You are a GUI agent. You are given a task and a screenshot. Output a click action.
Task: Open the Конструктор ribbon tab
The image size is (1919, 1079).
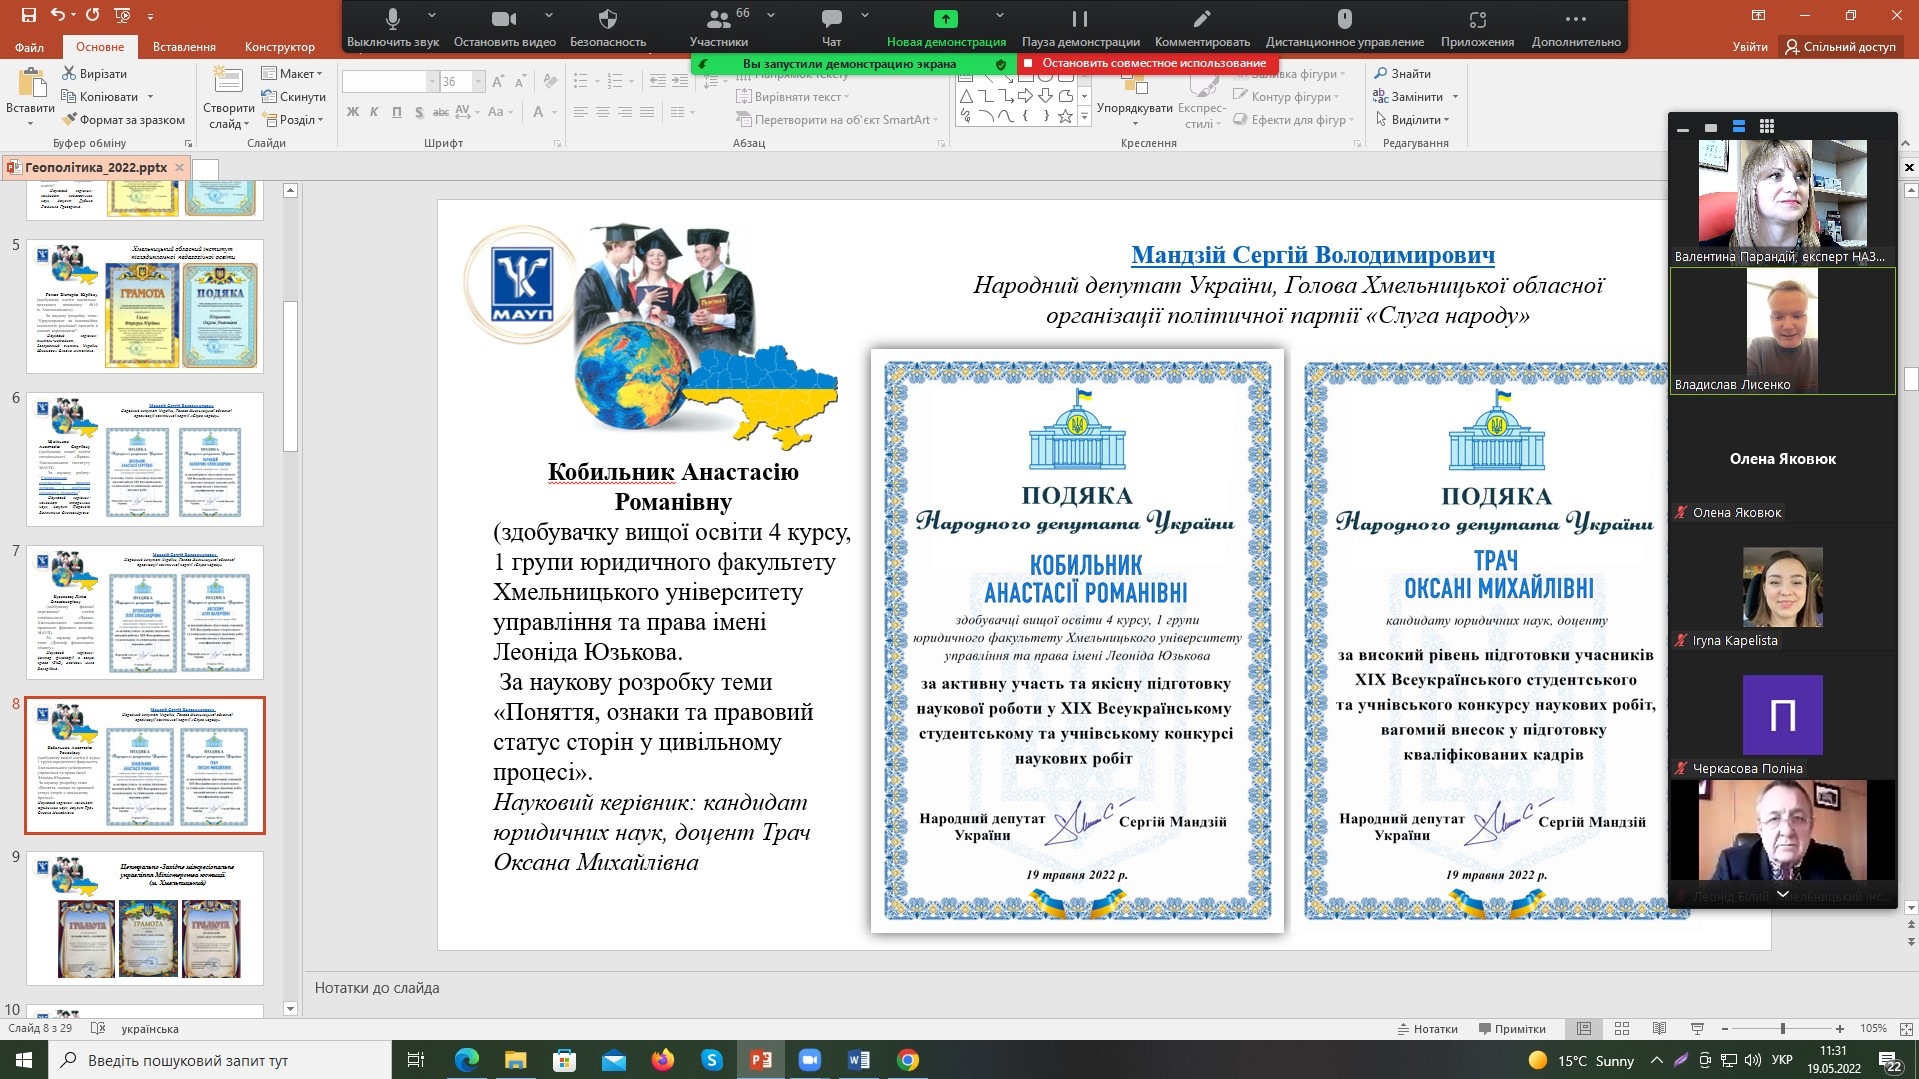coord(279,47)
